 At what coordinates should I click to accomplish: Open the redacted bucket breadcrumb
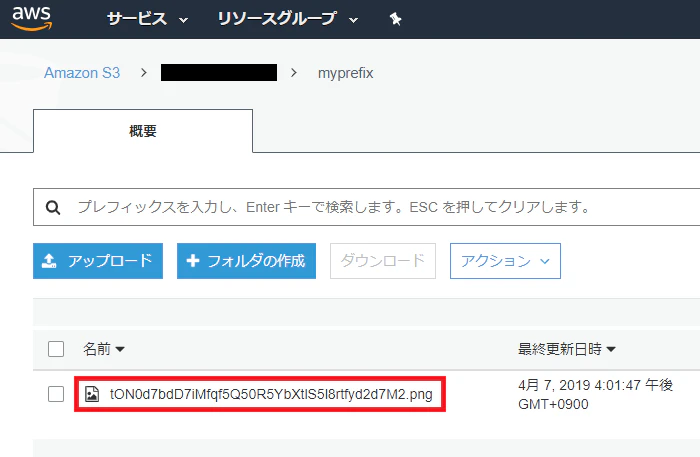(219, 73)
